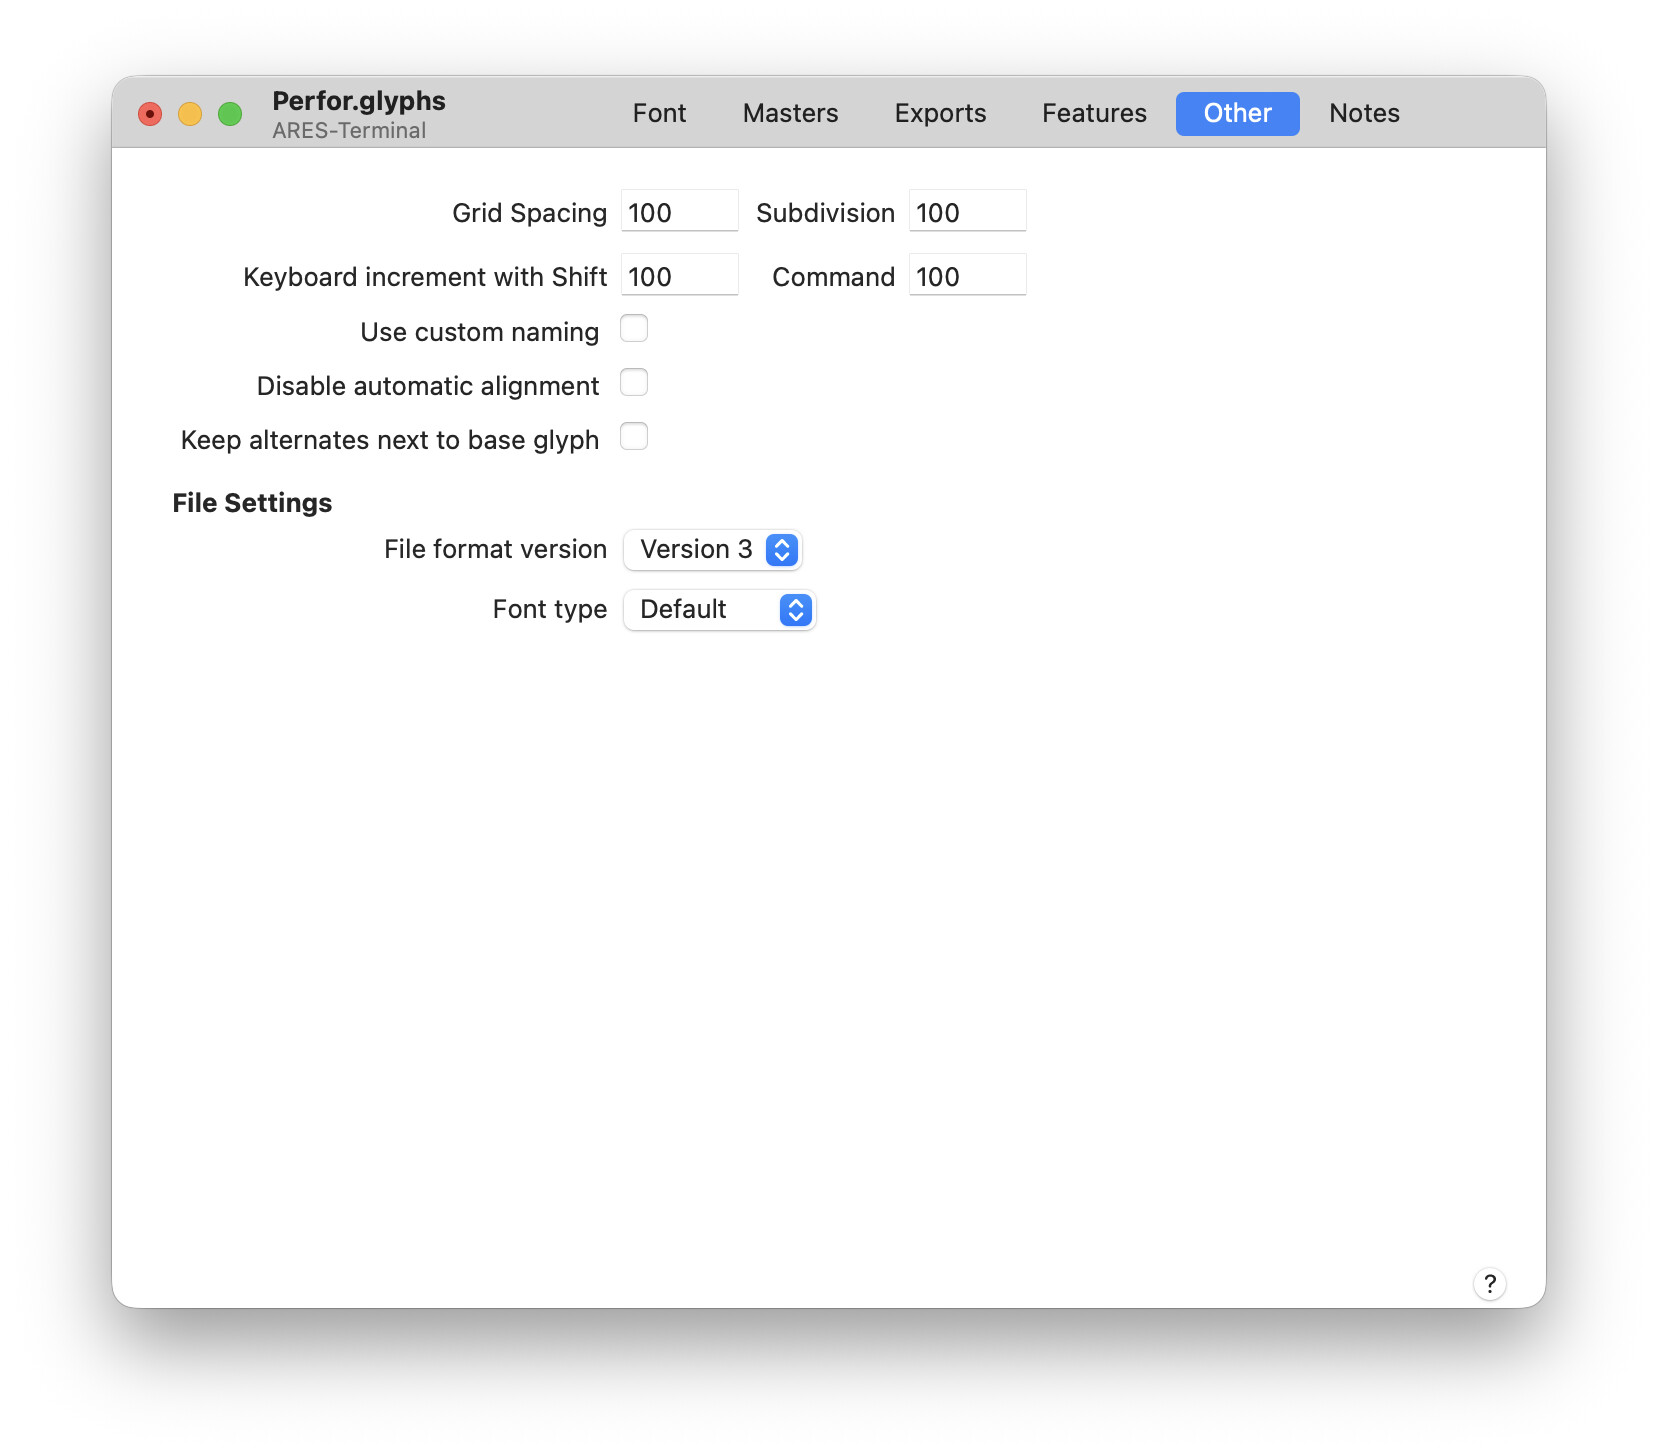The width and height of the screenshot is (1658, 1456).
Task: Enable Use custom naming checkbox
Action: click(634, 329)
